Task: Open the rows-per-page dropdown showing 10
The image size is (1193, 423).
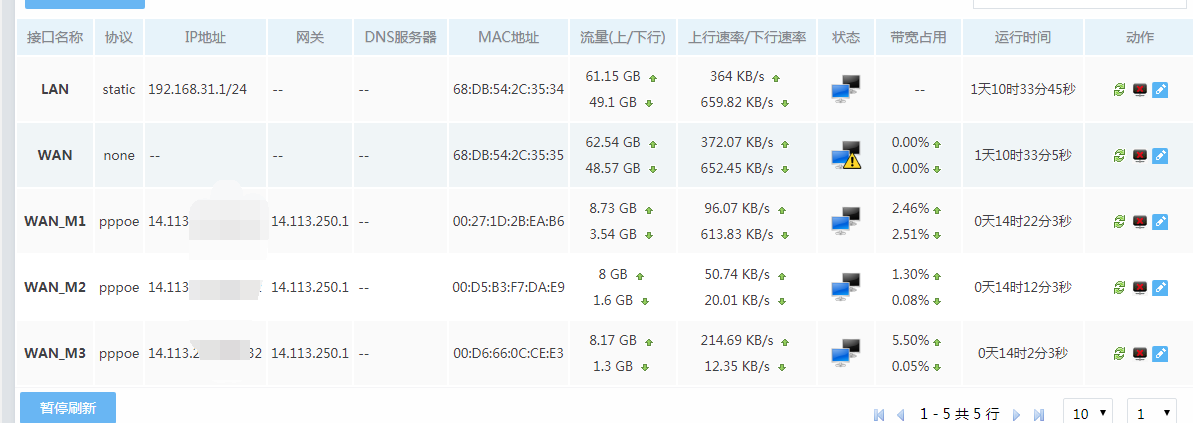Action: [x=1089, y=413]
